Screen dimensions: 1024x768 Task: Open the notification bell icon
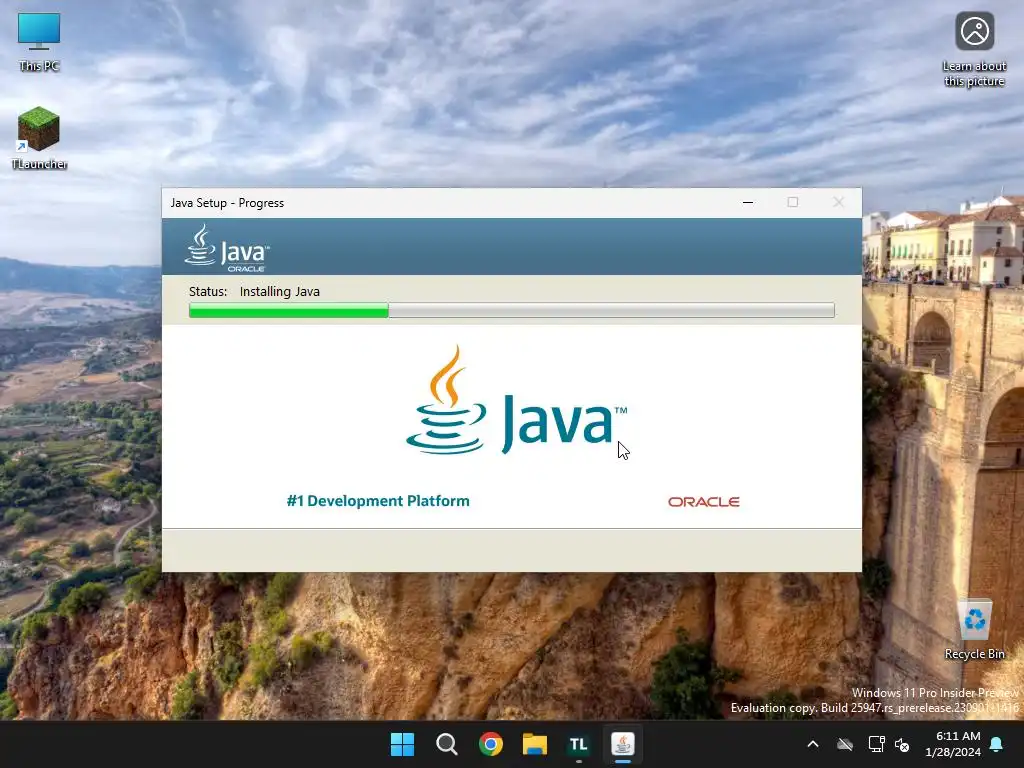[x=997, y=744]
